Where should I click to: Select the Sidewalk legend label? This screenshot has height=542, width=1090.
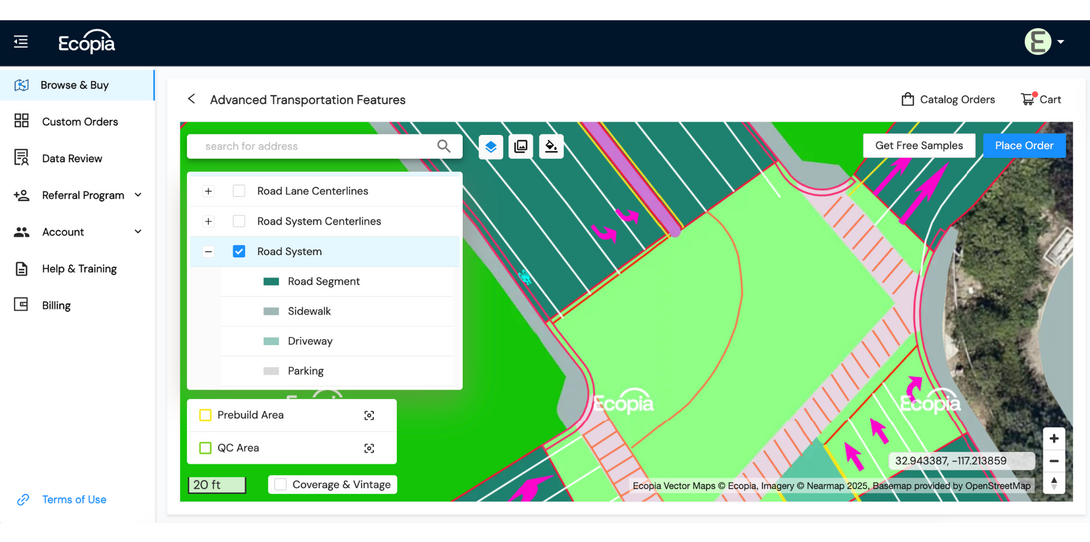point(309,311)
